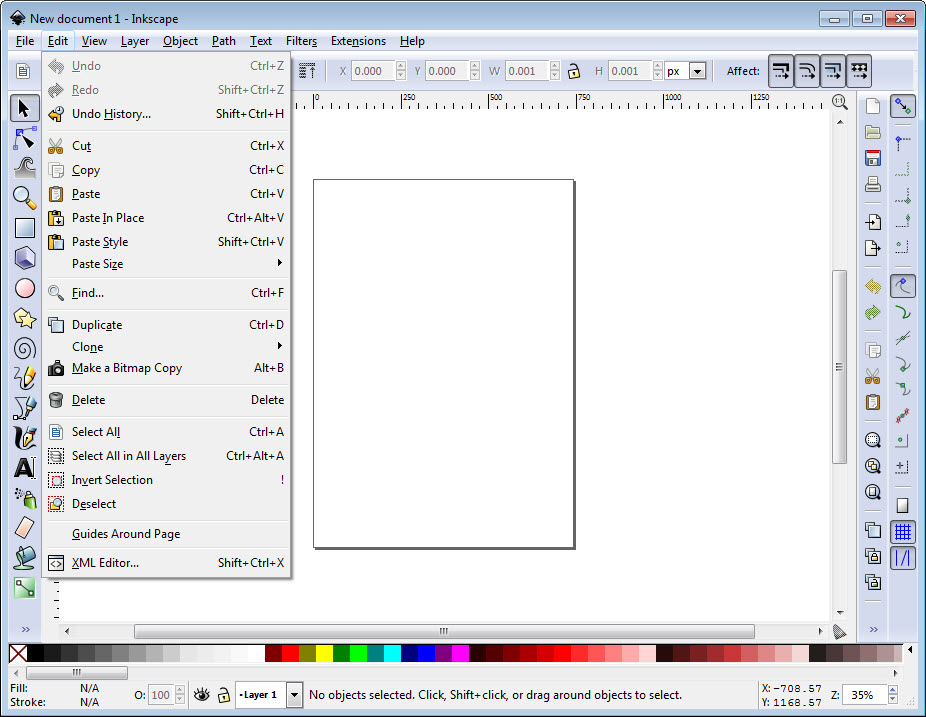Select the Spray tool
The height and width of the screenshot is (717, 926).
pos(24,498)
